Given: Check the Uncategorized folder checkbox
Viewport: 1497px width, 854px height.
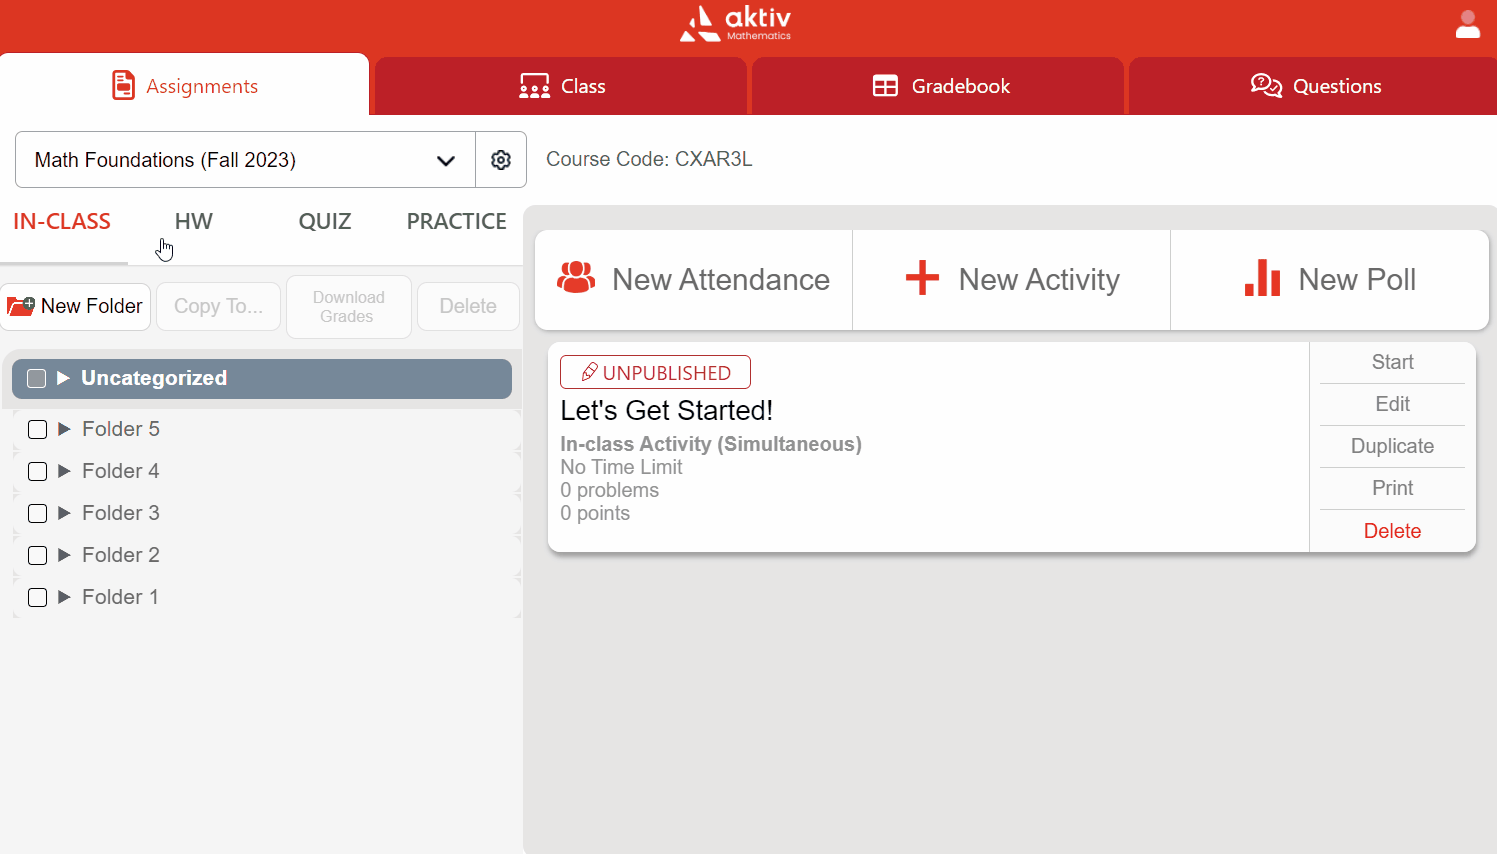Looking at the screenshot, I should point(36,378).
